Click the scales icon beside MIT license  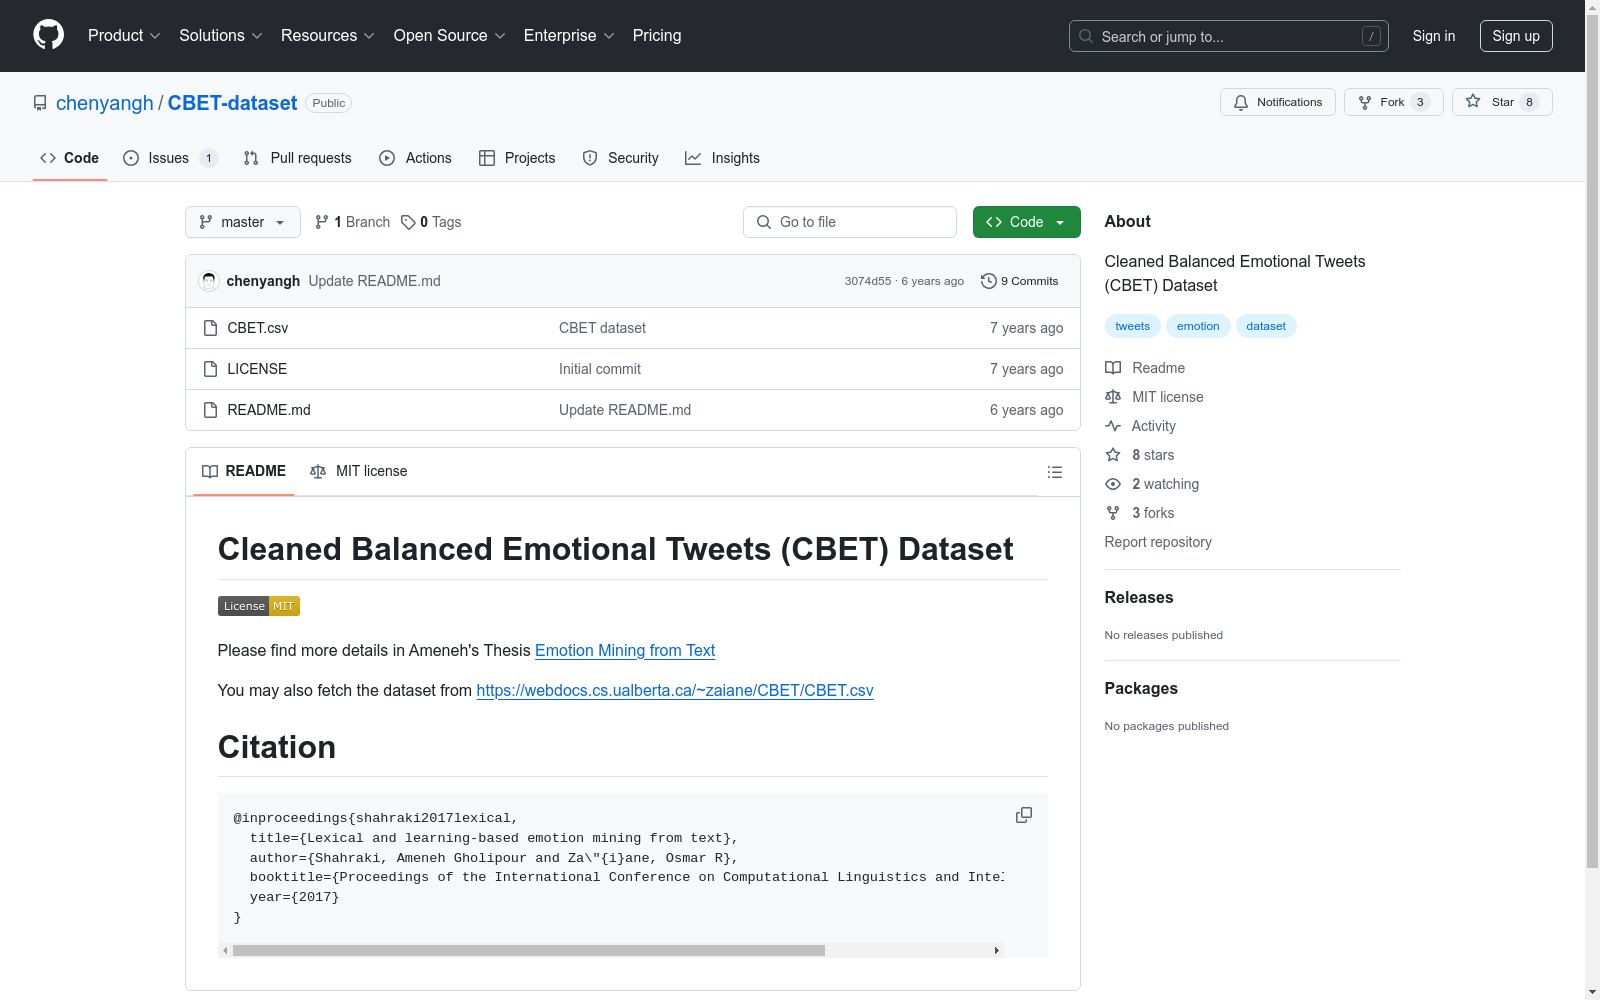[1113, 397]
